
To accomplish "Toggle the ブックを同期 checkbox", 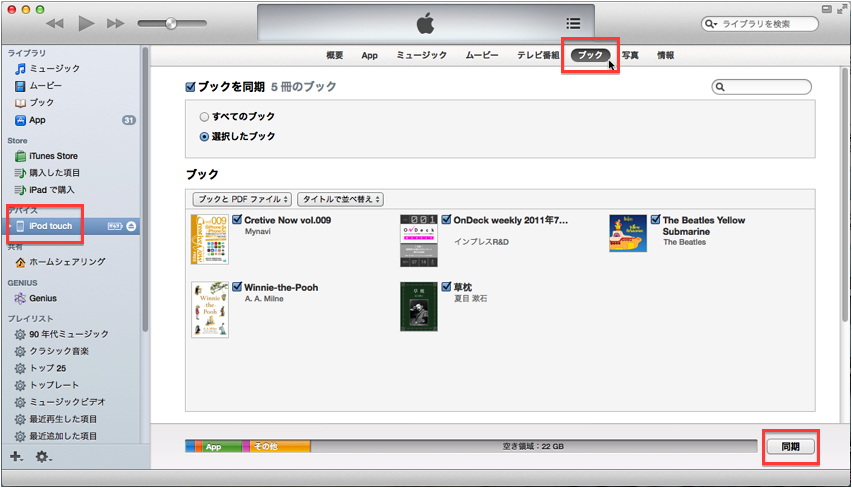I will tap(190, 87).
